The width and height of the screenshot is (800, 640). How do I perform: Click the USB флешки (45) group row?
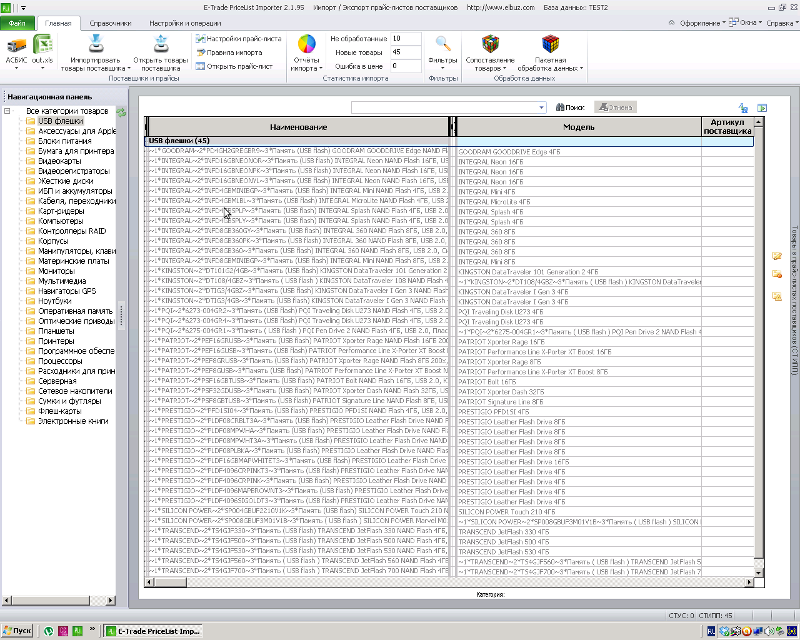pos(449,141)
